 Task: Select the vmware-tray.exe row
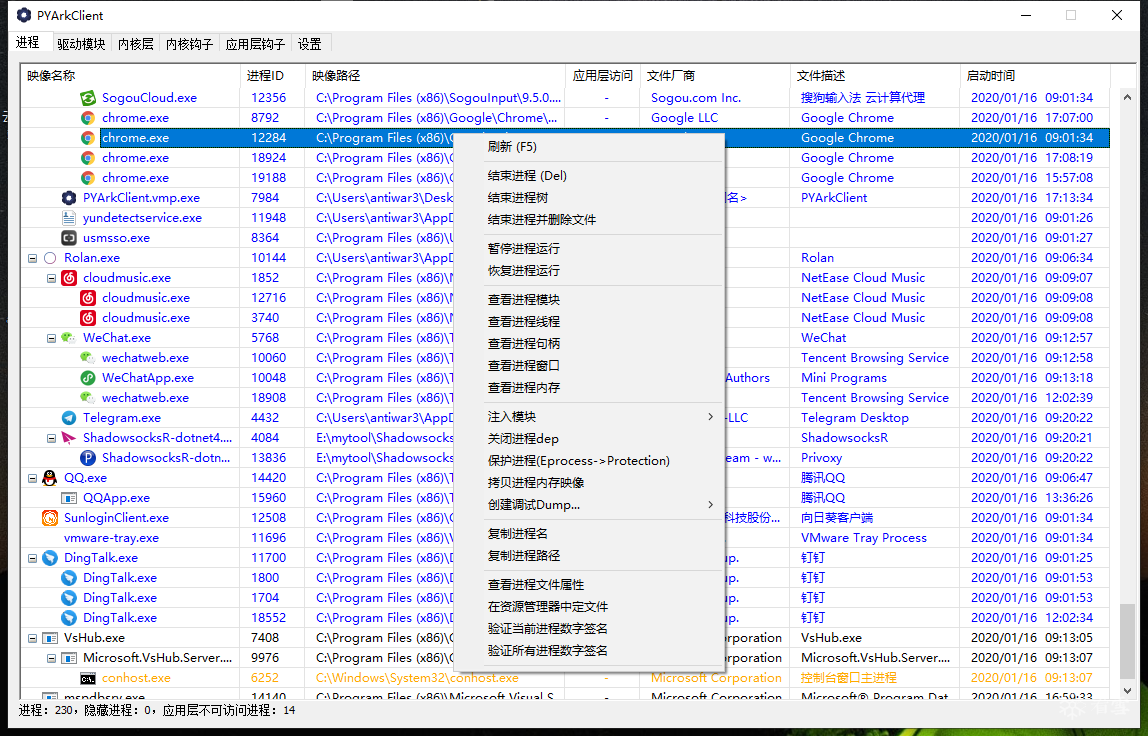point(565,538)
